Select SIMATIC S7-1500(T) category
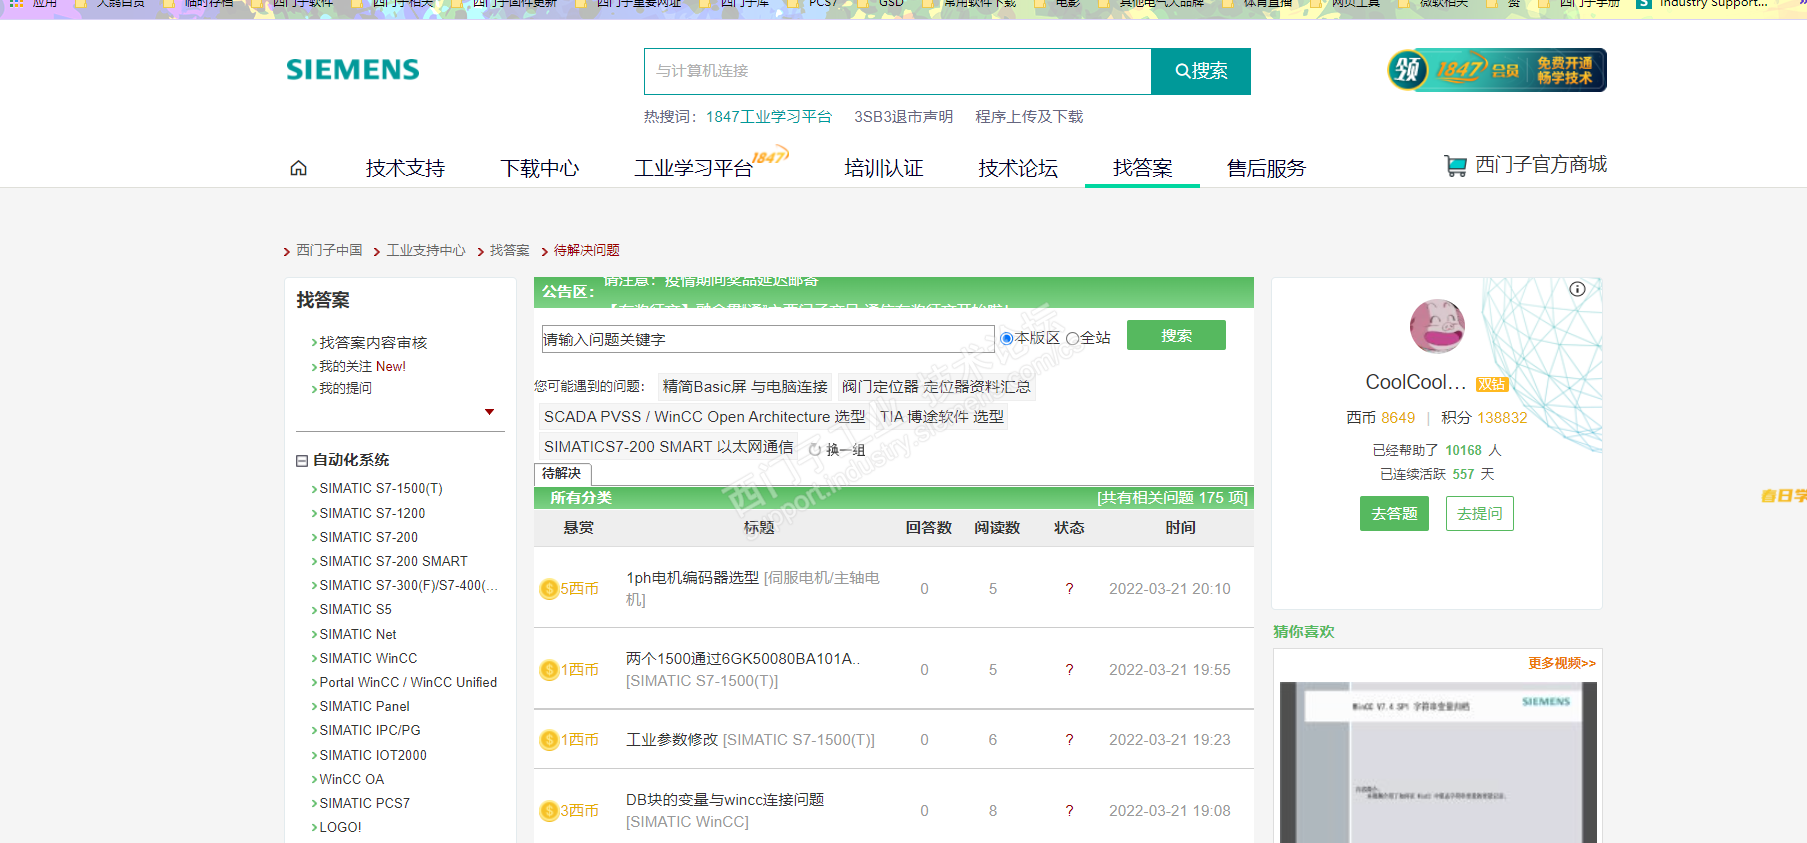The width and height of the screenshot is (1807, 843). (x=381, y=489)
